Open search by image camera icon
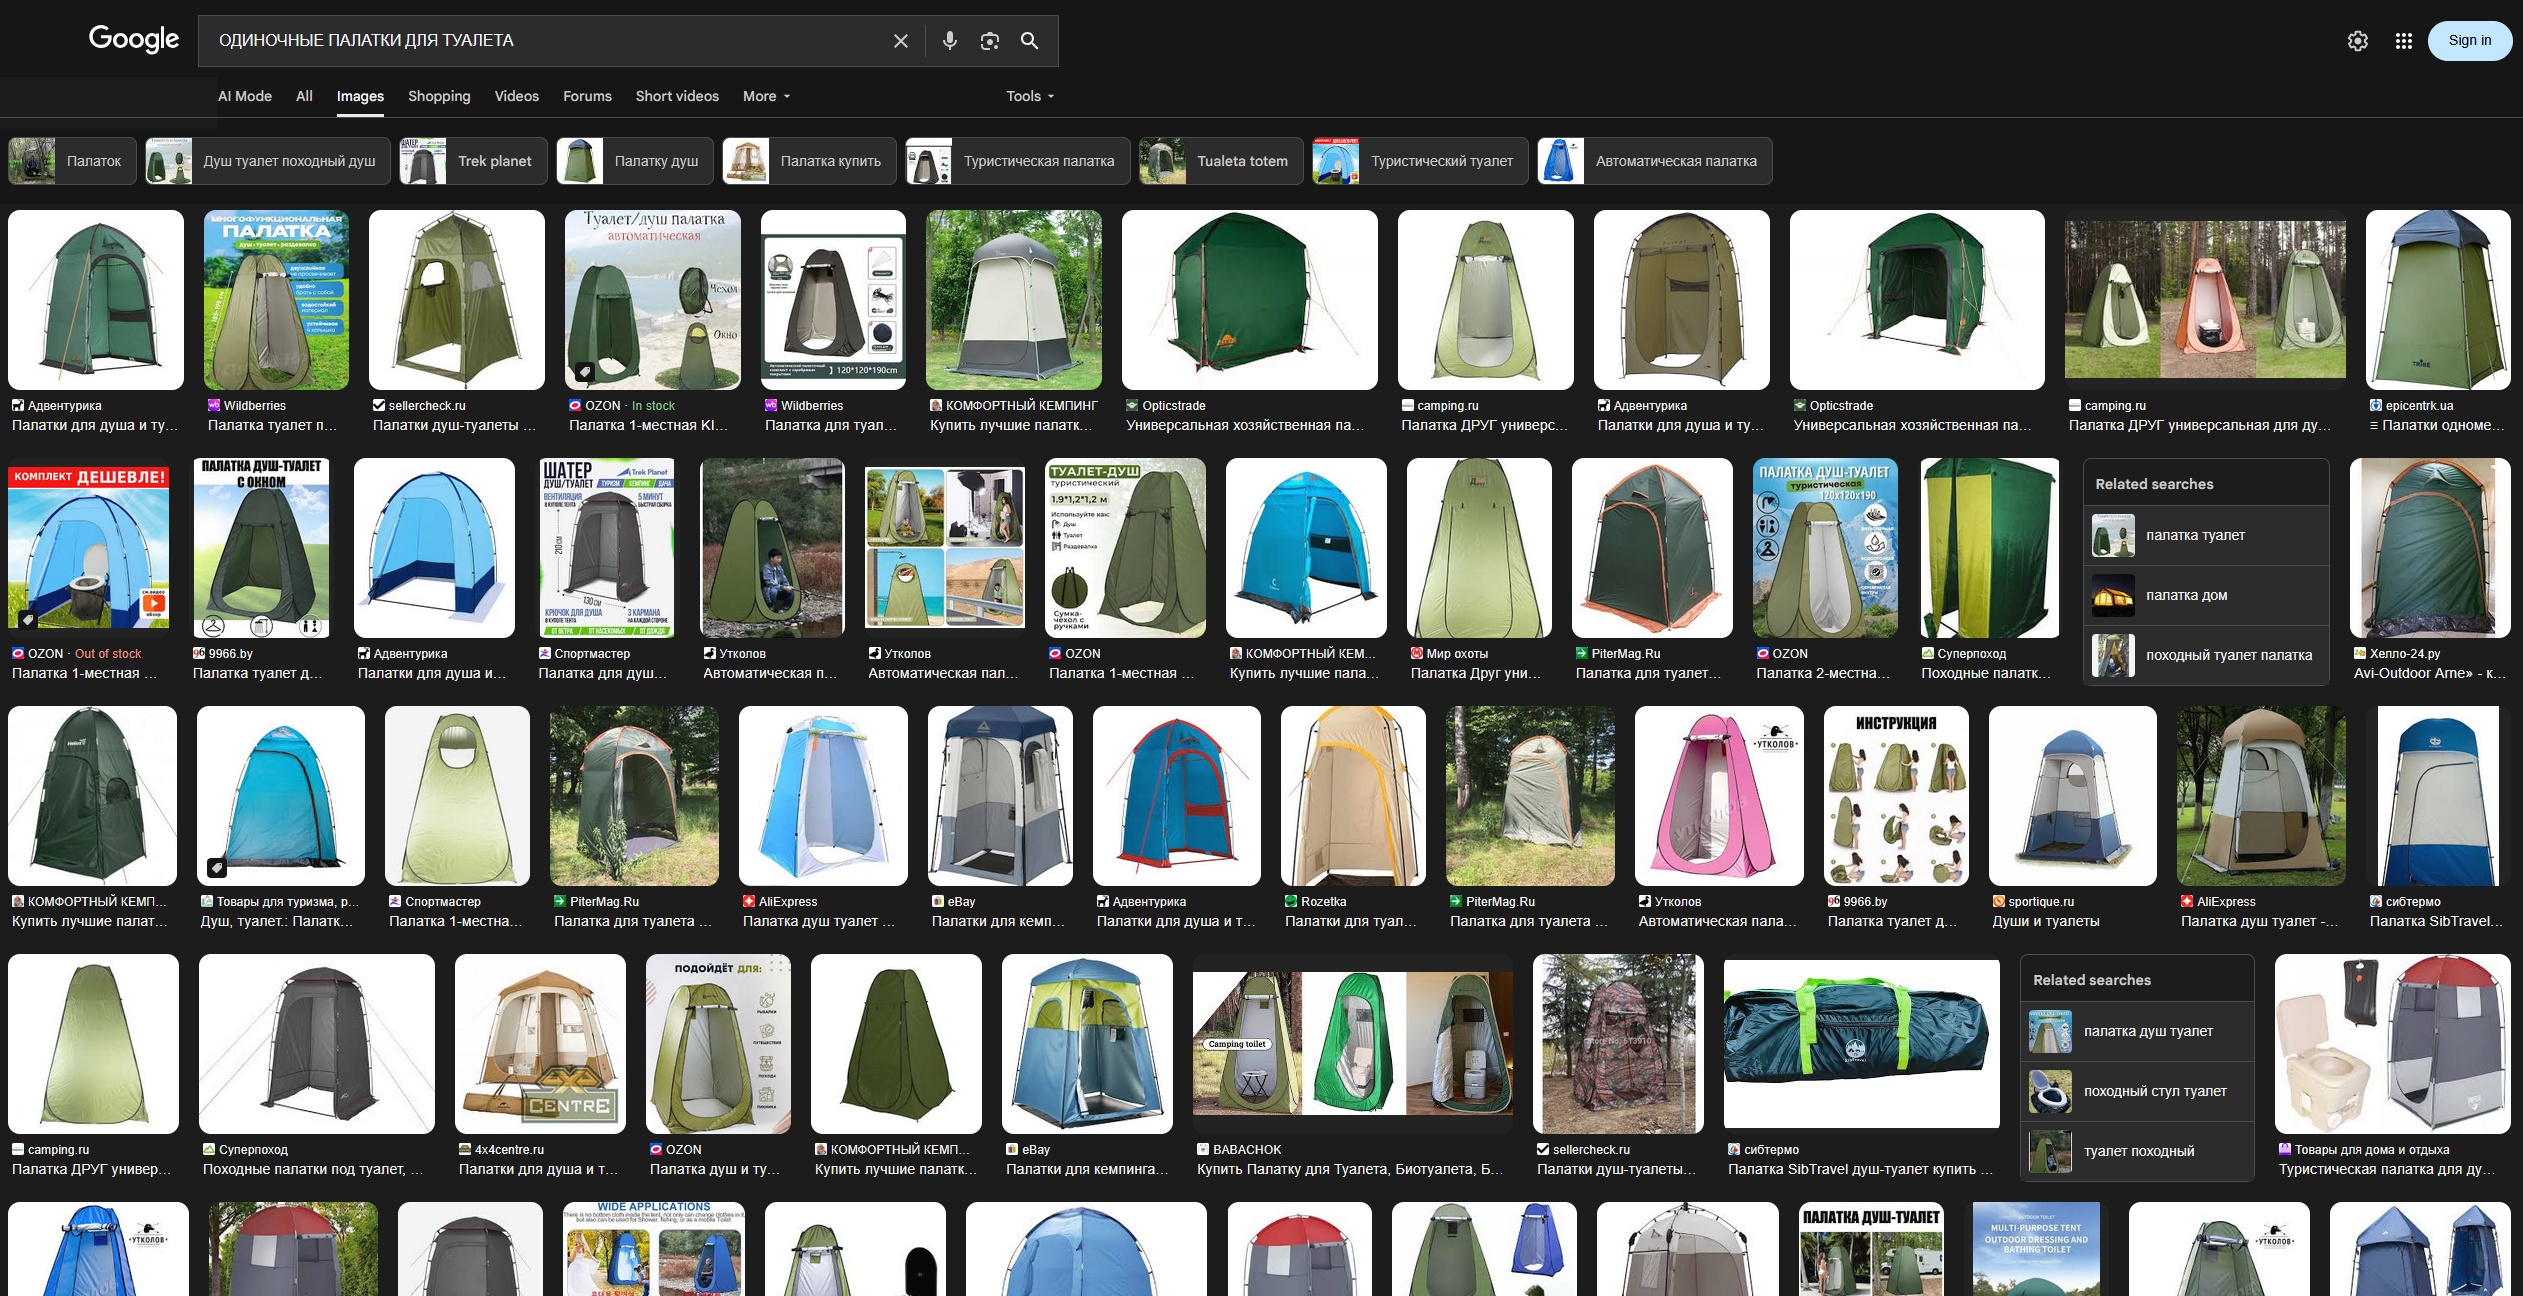The width and height of the screenshot is (2523, 1296). click(x=989, y=41)
